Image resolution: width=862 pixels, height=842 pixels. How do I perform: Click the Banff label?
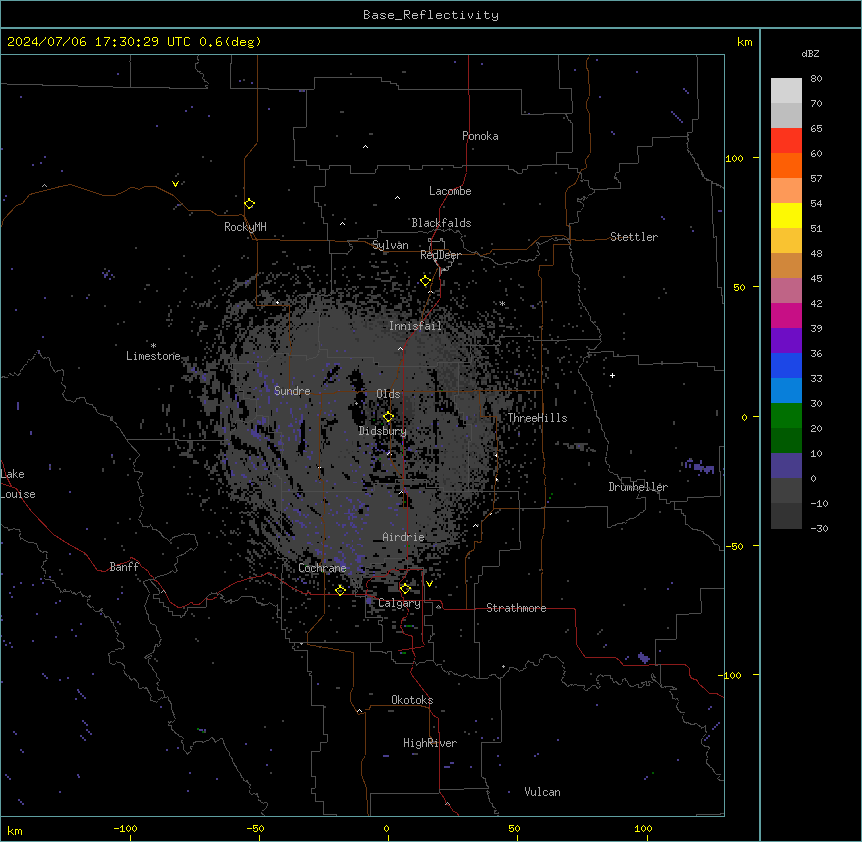[124, 567]
